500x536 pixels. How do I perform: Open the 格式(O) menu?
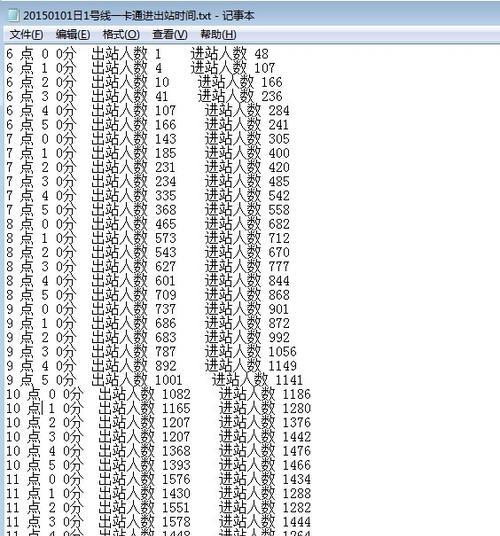tap(121, 35)
